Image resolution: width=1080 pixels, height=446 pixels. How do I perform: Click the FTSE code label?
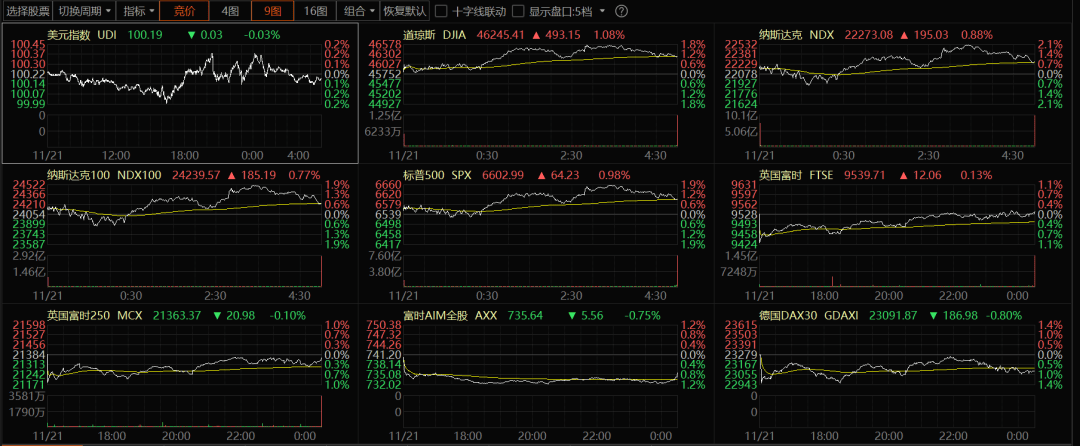(x=821, y=175)
